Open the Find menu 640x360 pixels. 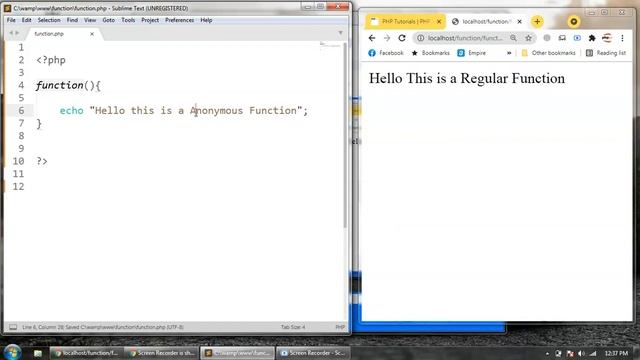pos(72,20)
